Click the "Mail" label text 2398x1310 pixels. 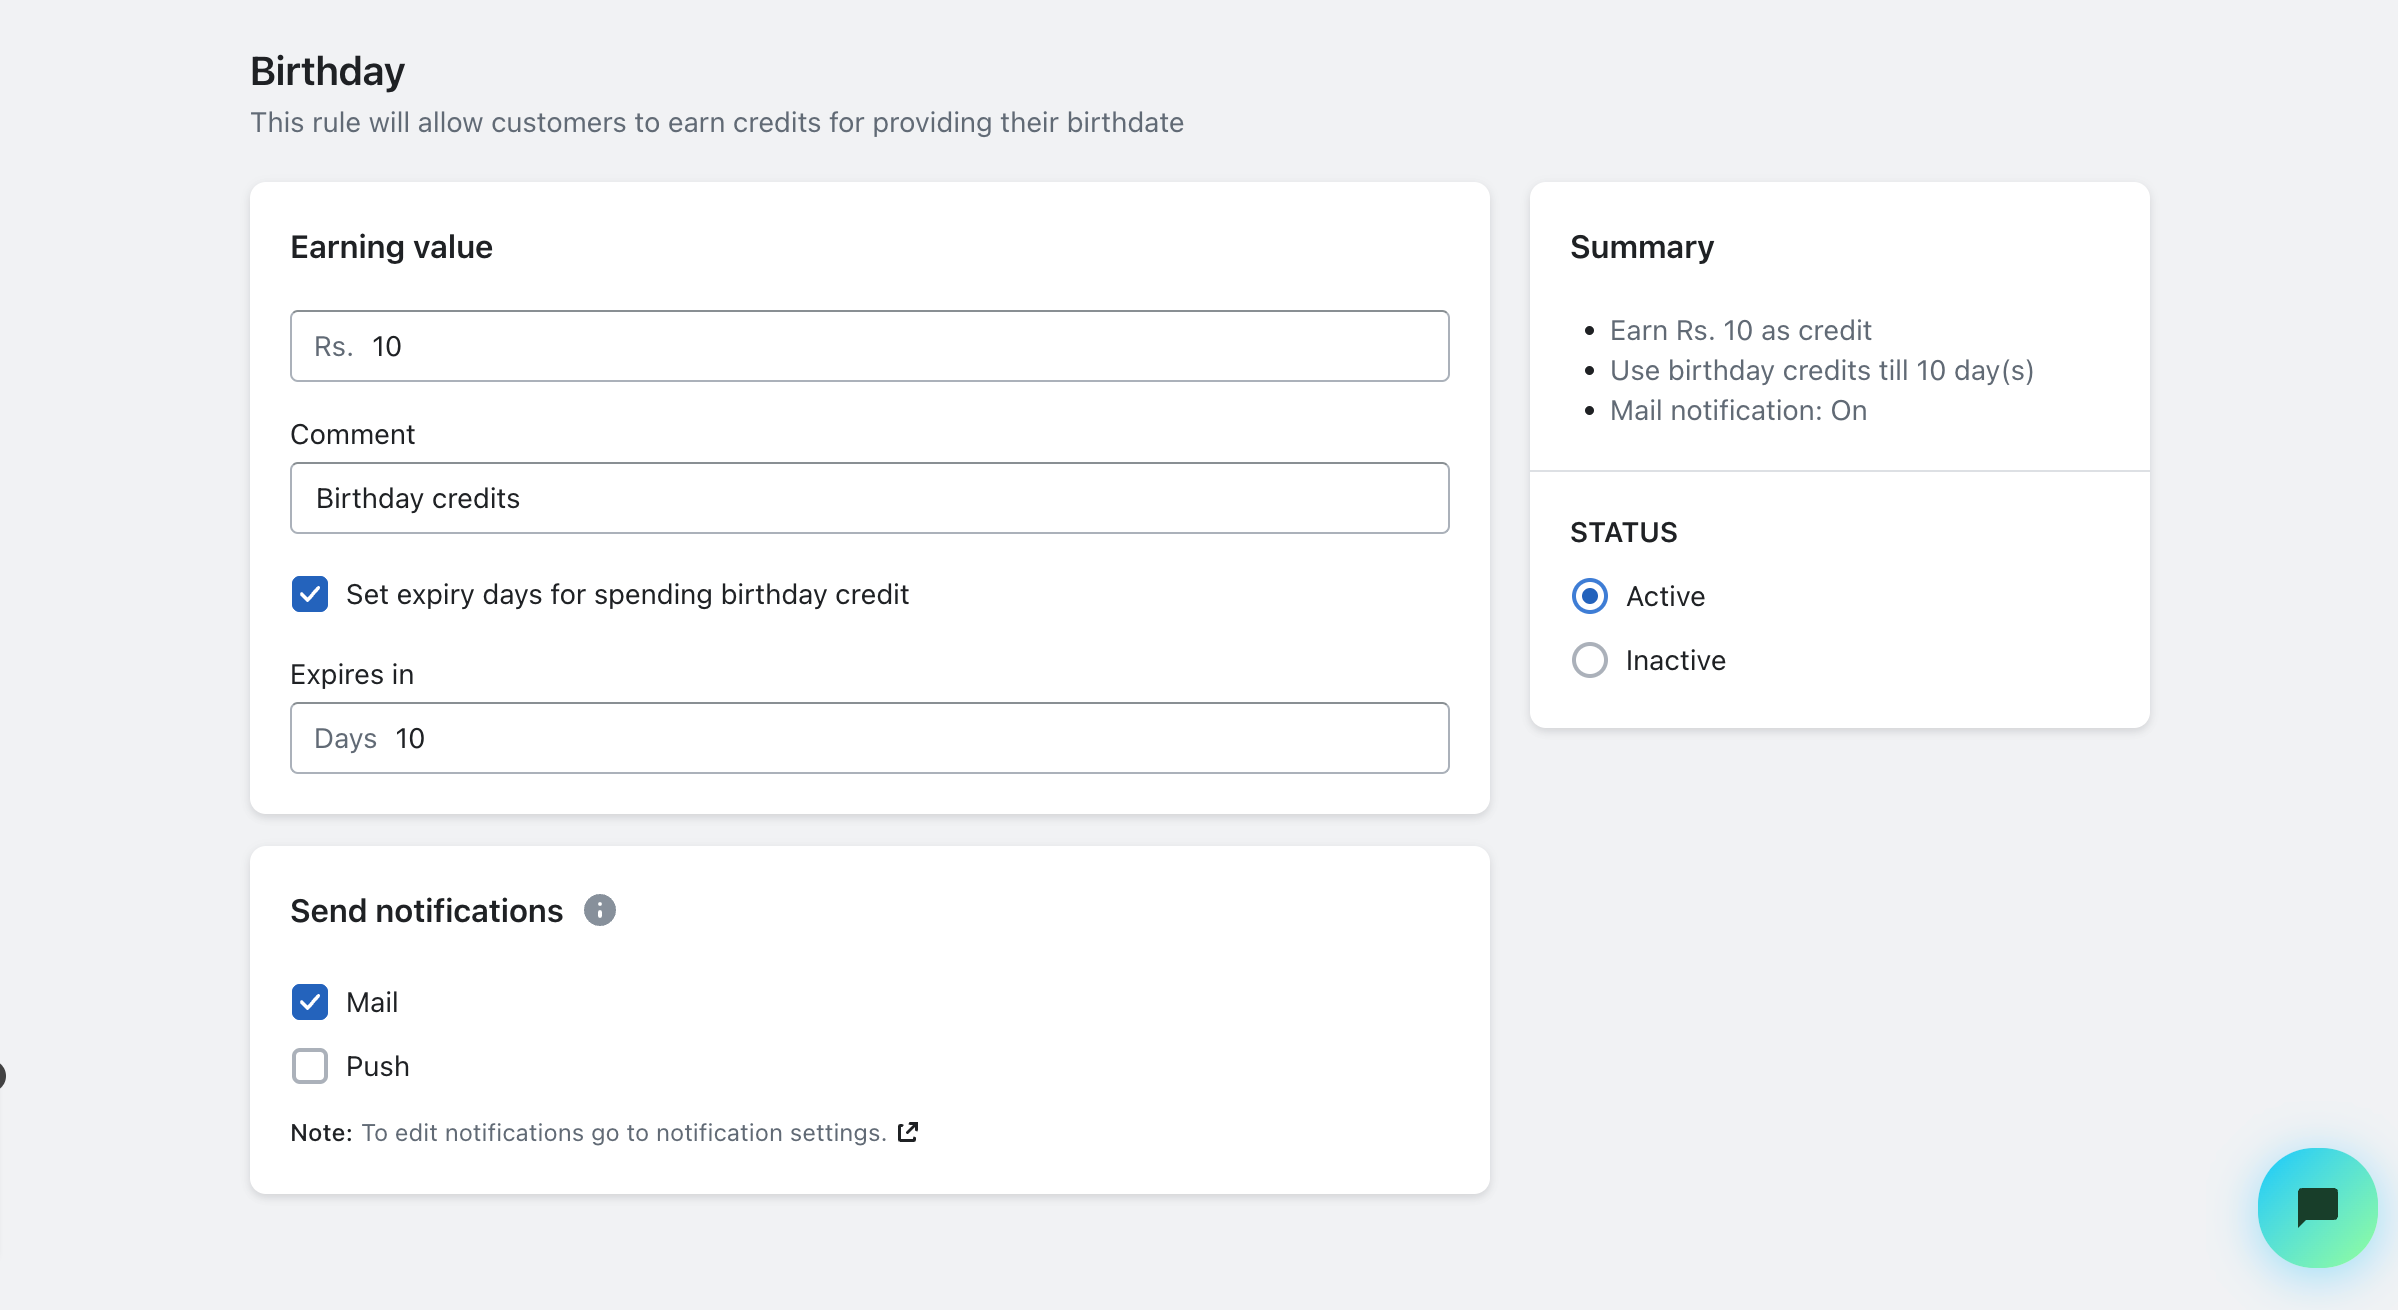(372, 1002)
